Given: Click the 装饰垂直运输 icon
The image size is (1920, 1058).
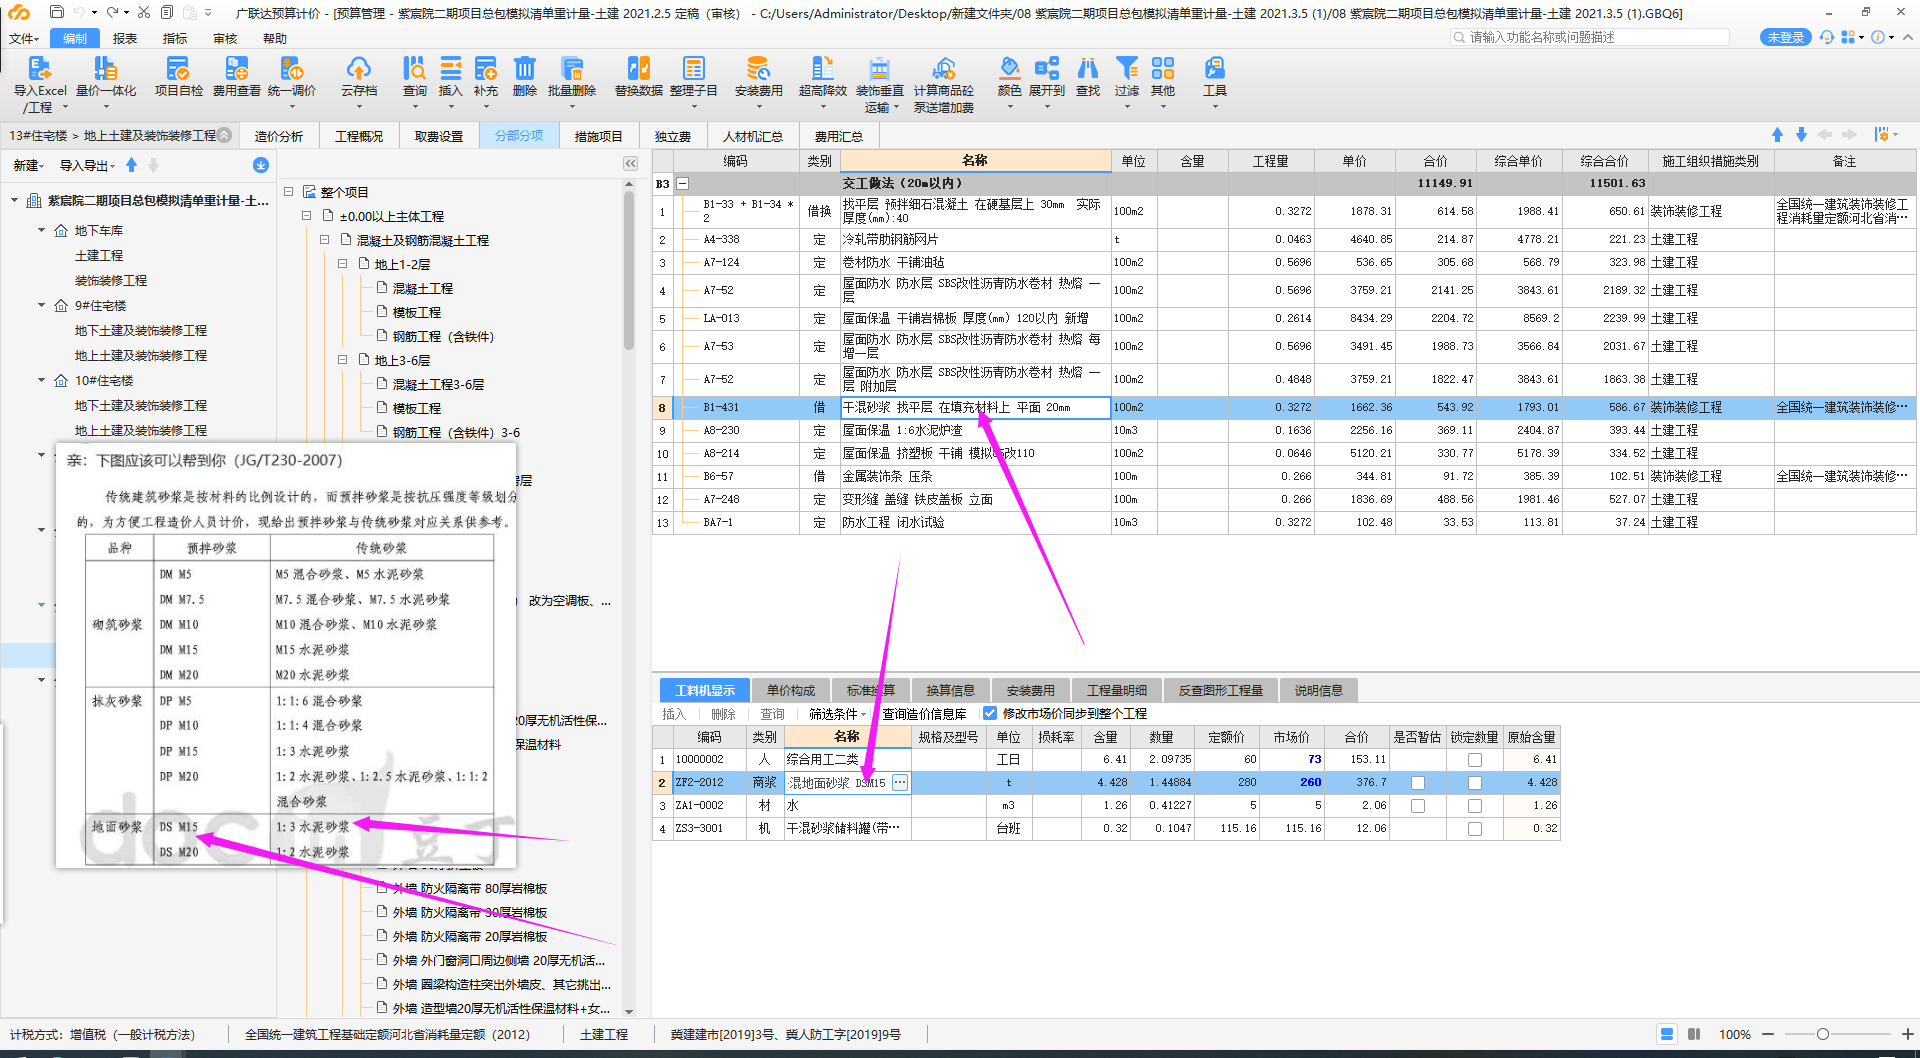Looking at the screenshot, I should coord(879,69).
